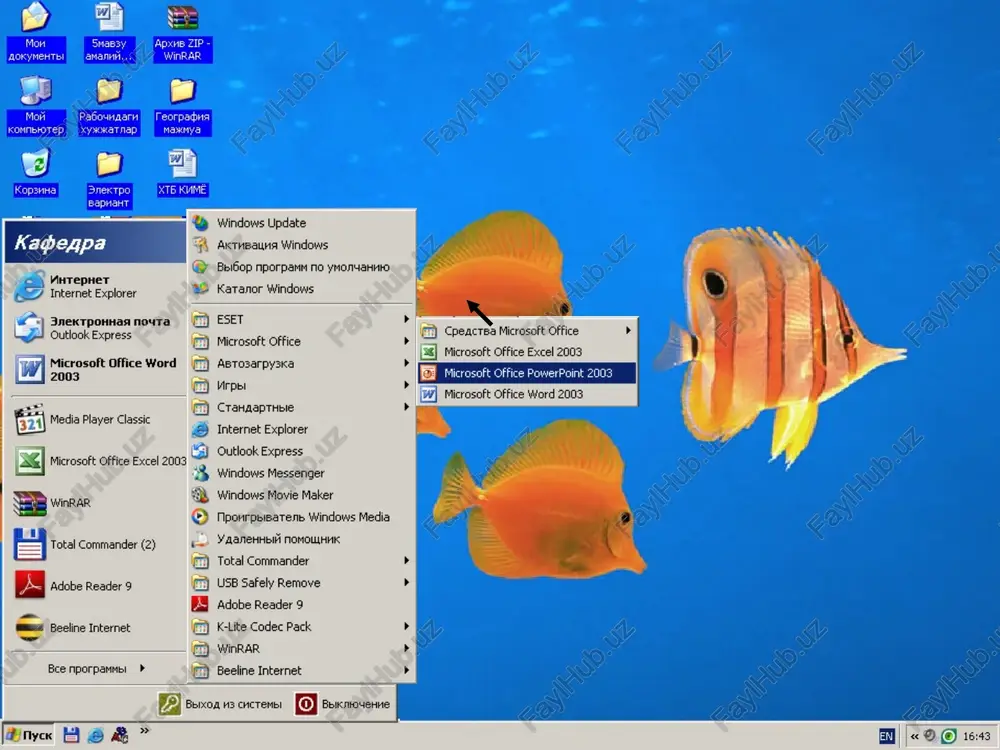
Task: Expand the K-Lite Codec Pack folder
Action: pyautogui.click(x=301, y=626)
